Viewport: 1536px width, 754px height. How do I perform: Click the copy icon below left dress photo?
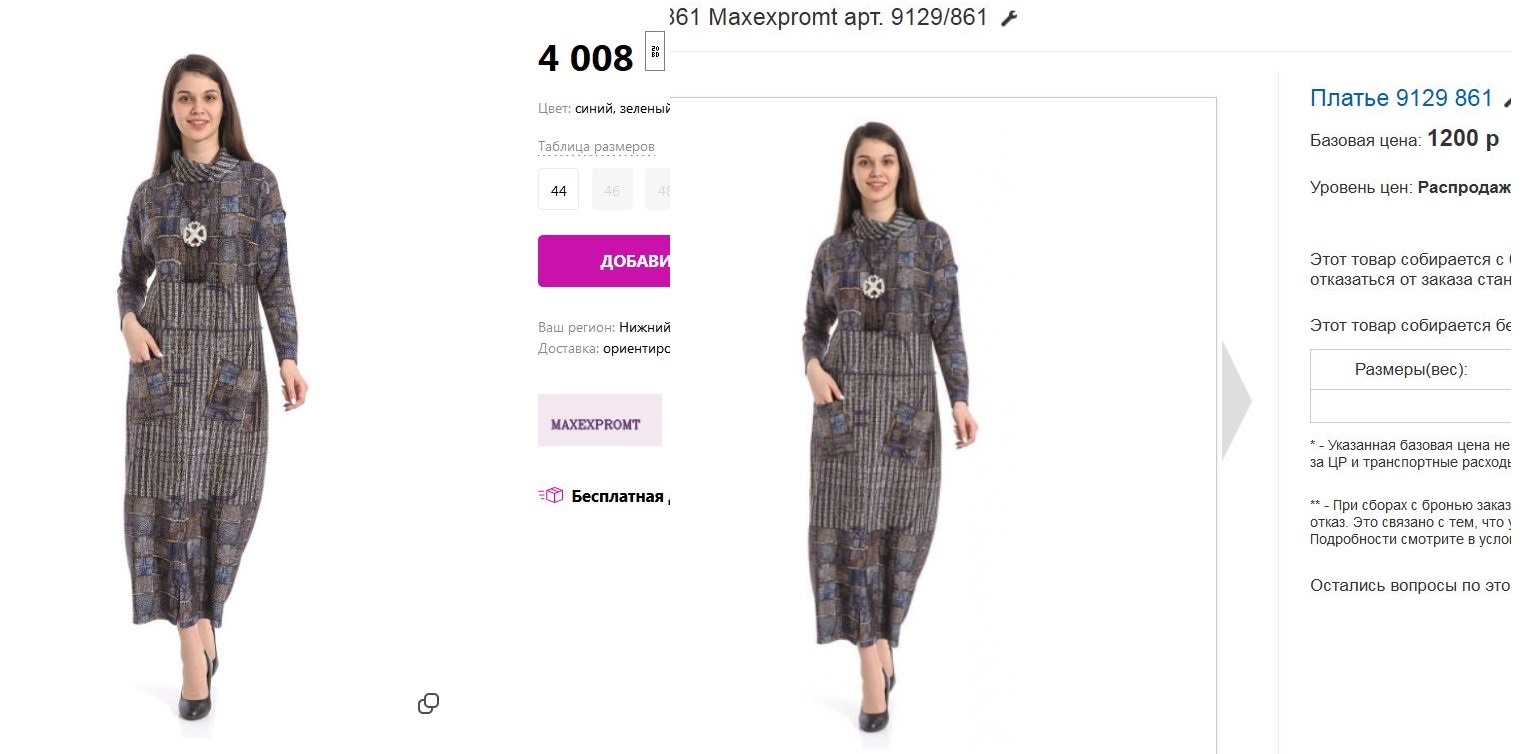[x=428, y=703]
